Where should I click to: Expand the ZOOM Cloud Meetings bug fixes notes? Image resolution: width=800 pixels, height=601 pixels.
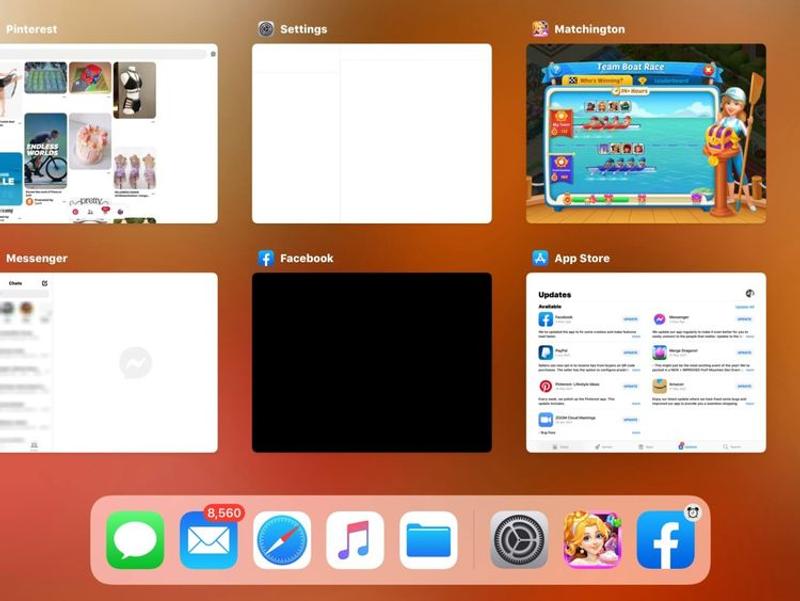(635, 432)
